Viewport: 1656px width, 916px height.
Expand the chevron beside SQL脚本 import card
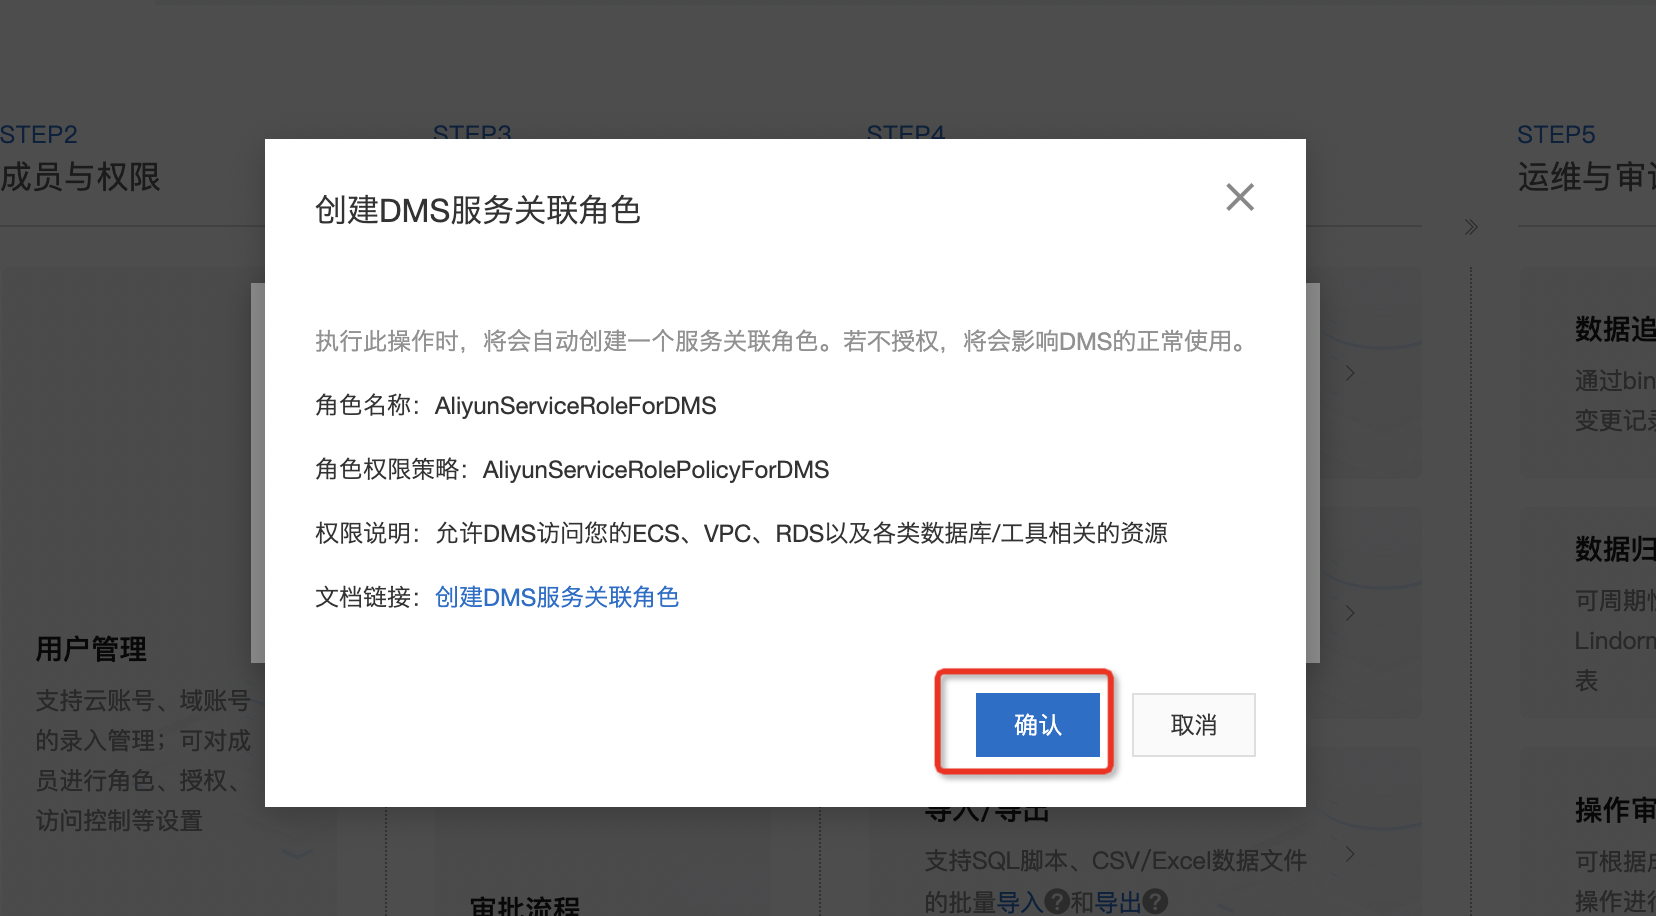[x=1350, y=854]
